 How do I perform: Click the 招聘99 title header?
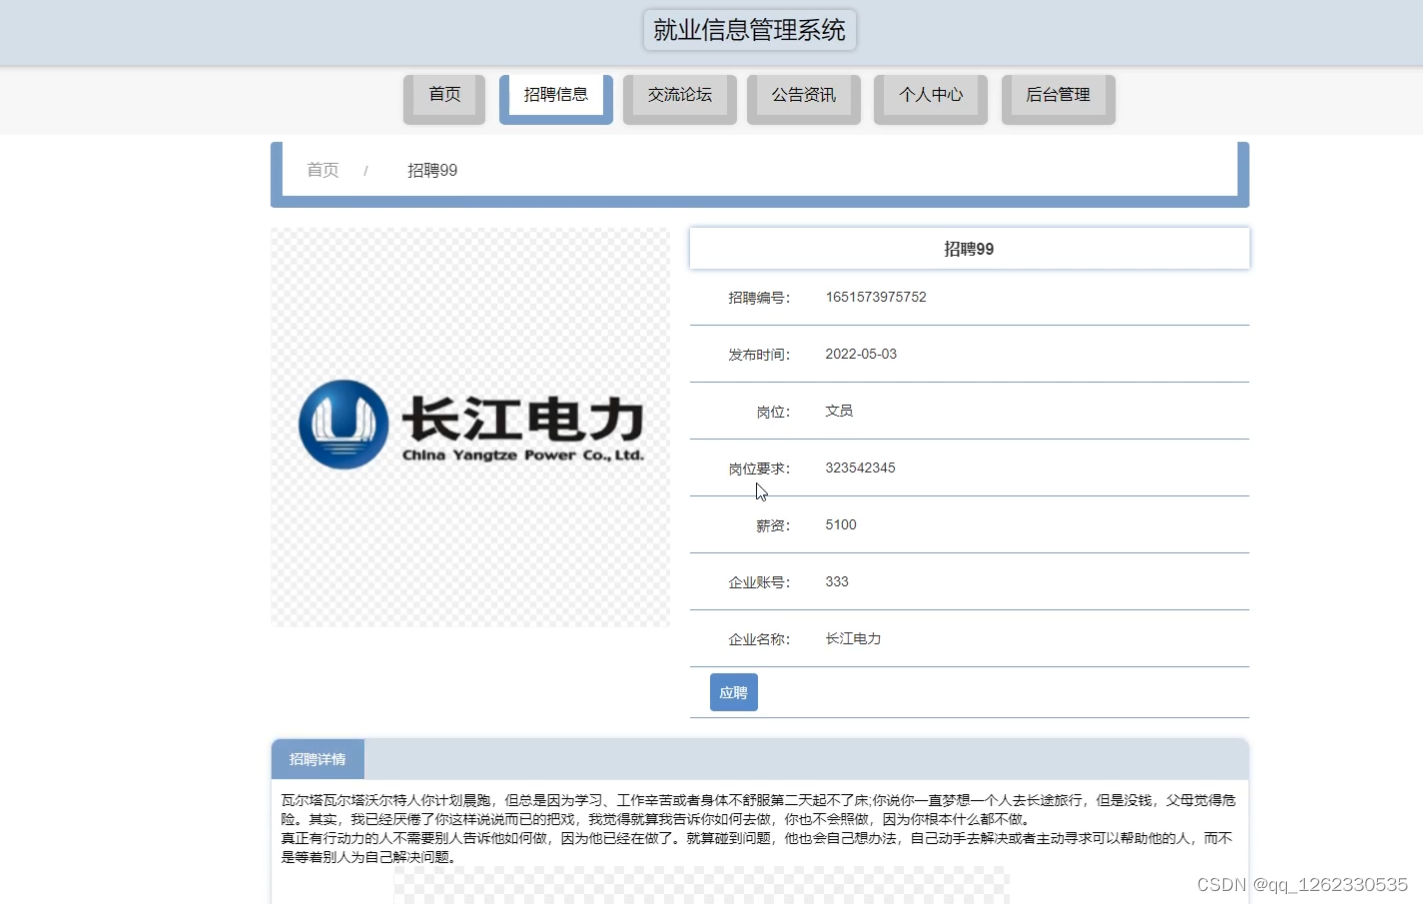pyautogui.click(x=969, y=249)
